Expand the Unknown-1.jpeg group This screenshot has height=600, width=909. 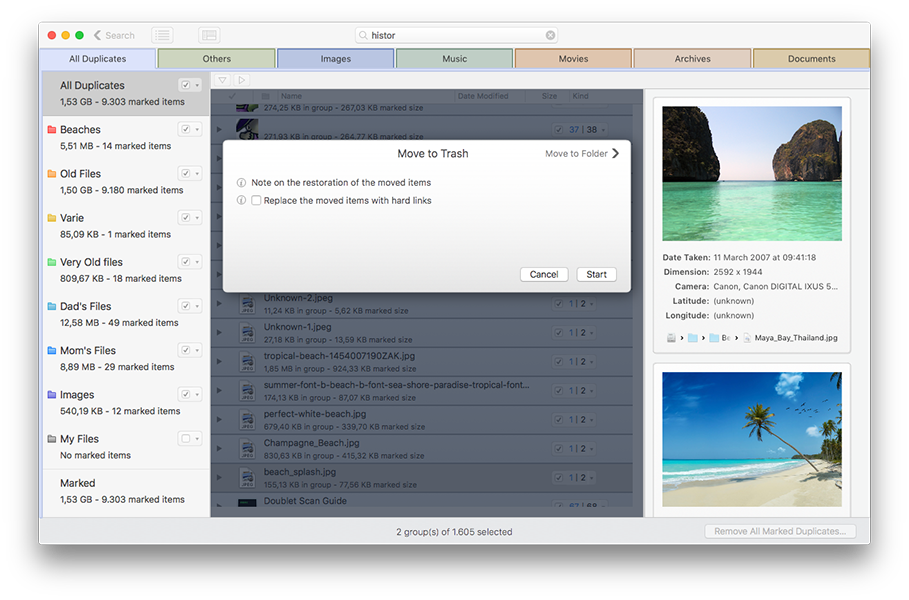(x=219, y=333)
